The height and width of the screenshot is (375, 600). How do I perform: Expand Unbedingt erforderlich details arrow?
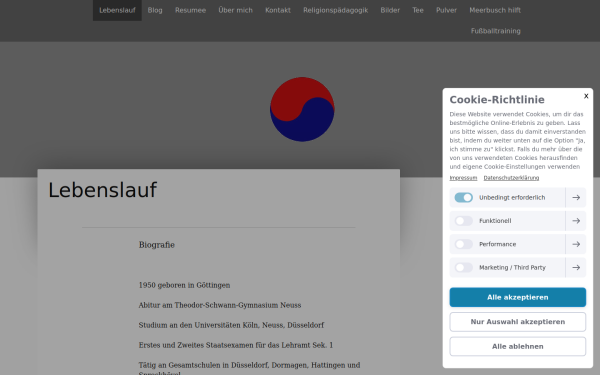coord(576,197)
